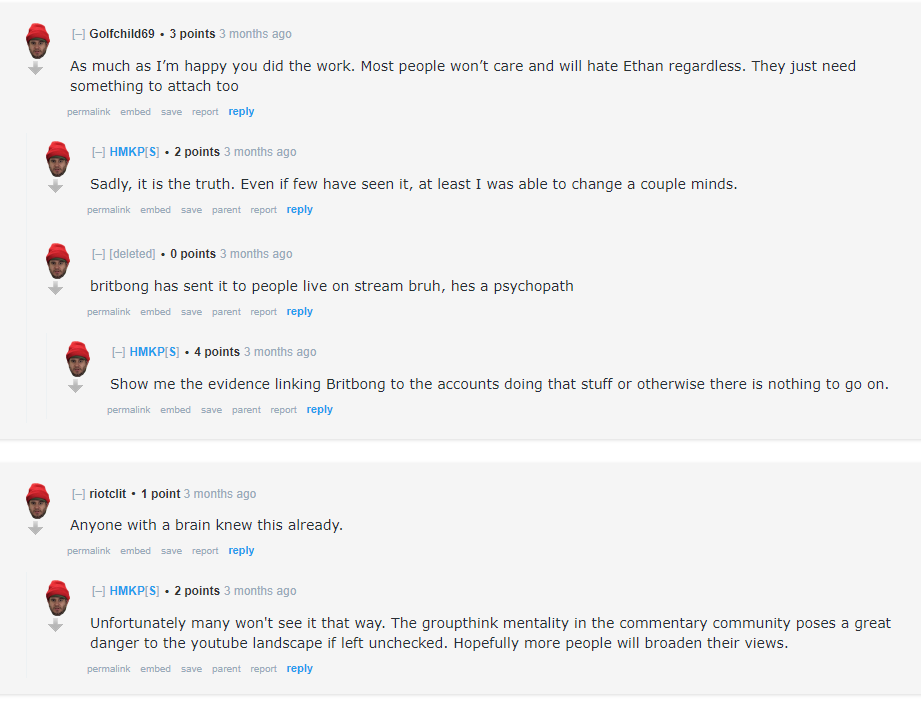Reply to HMKP's 'Show me the evidence' comment
921x703 pixels.
tap(320, 410)
